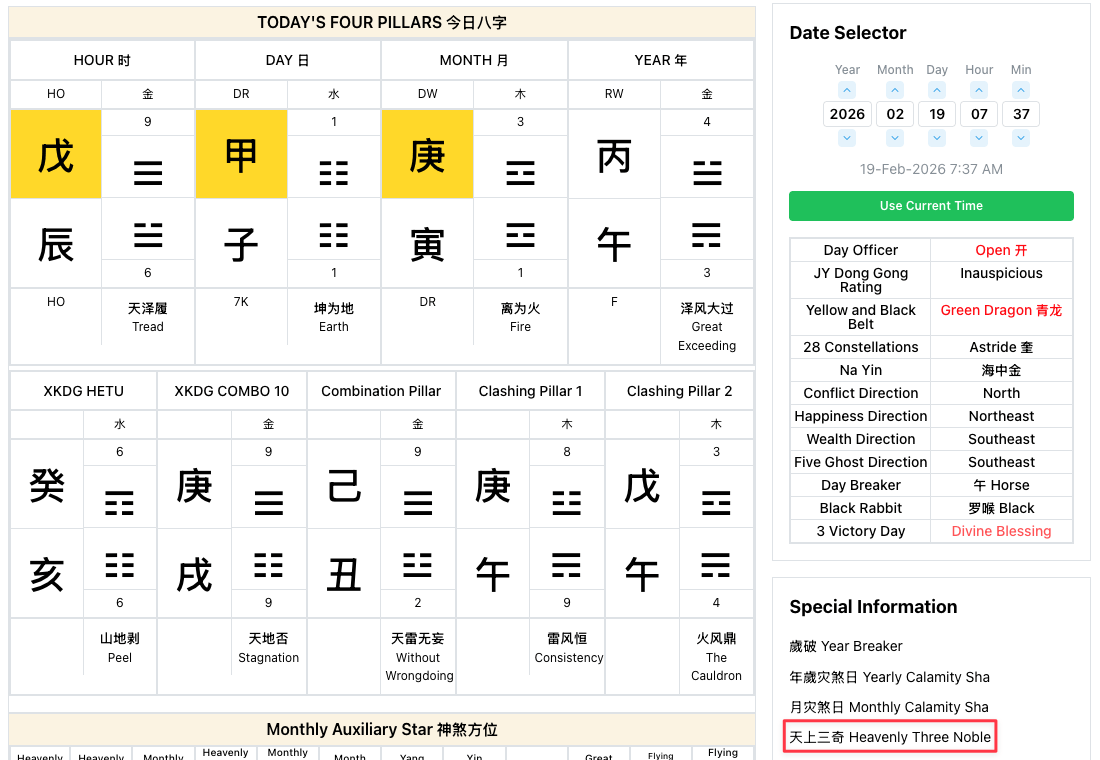The width and height of the screenshot is (1100, 760).
Task: Click the Hour field showing 07
Action: 979,114
